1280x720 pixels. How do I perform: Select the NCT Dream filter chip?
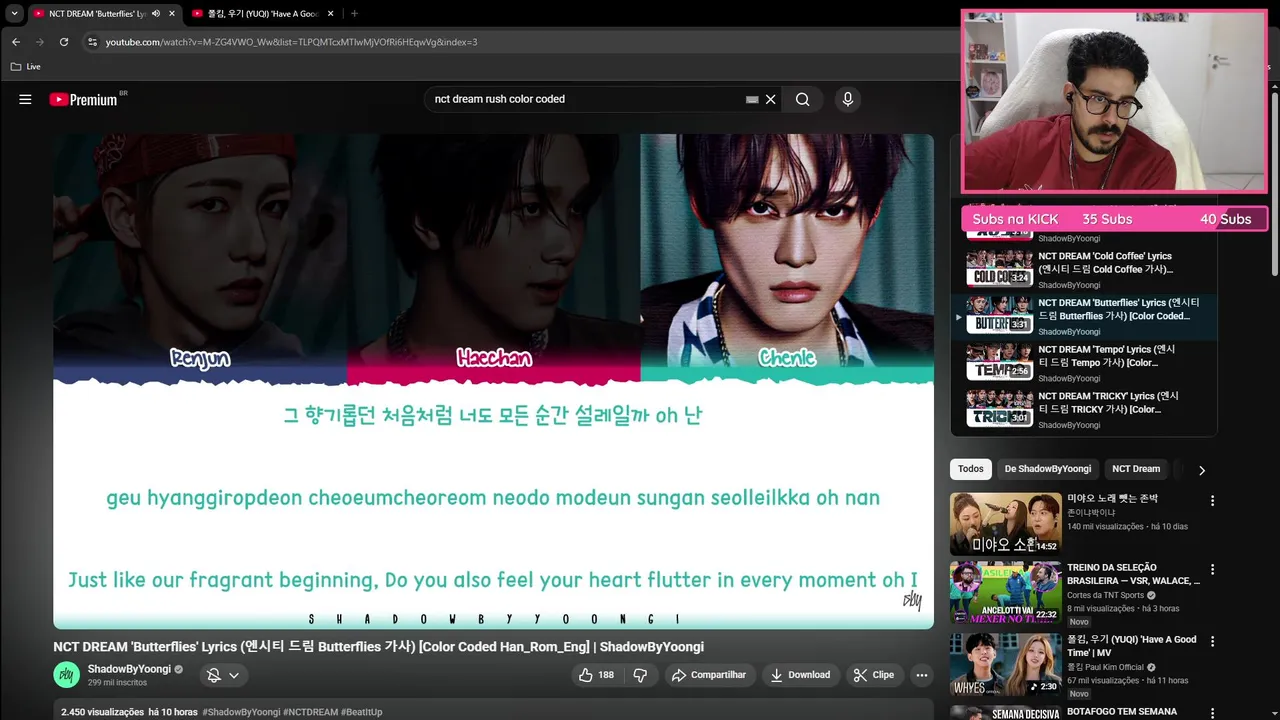click(x=1136, y=469)
